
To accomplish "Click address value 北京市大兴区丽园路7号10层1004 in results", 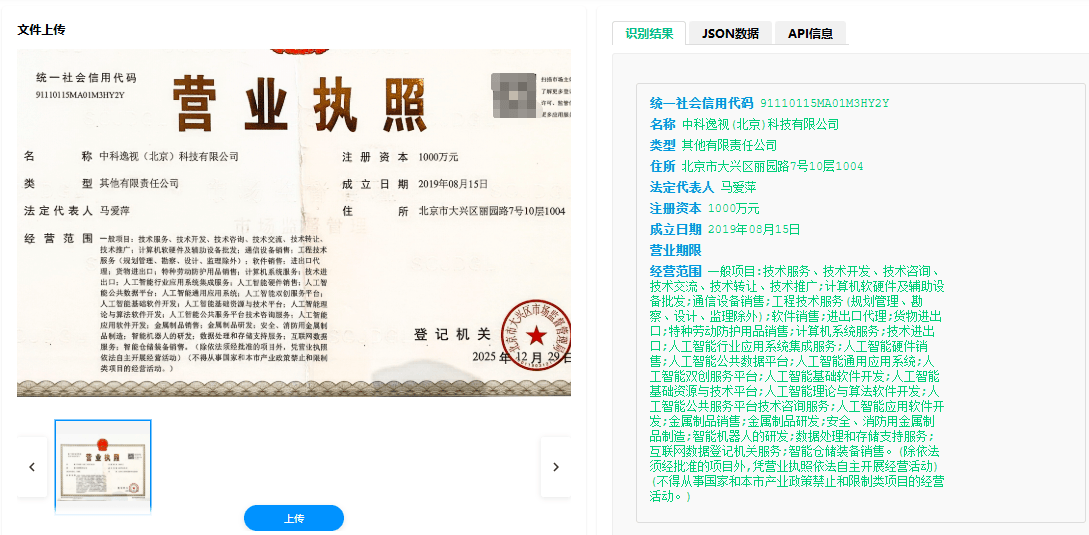I will [x=772, y=166].
